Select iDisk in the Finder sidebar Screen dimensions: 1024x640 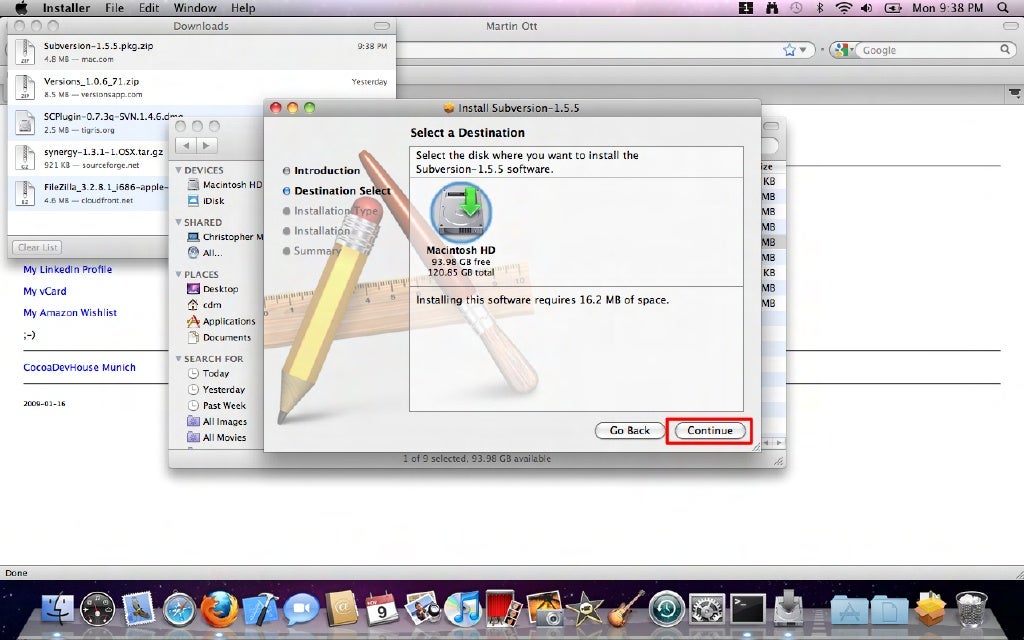click(x=206, y=201)
